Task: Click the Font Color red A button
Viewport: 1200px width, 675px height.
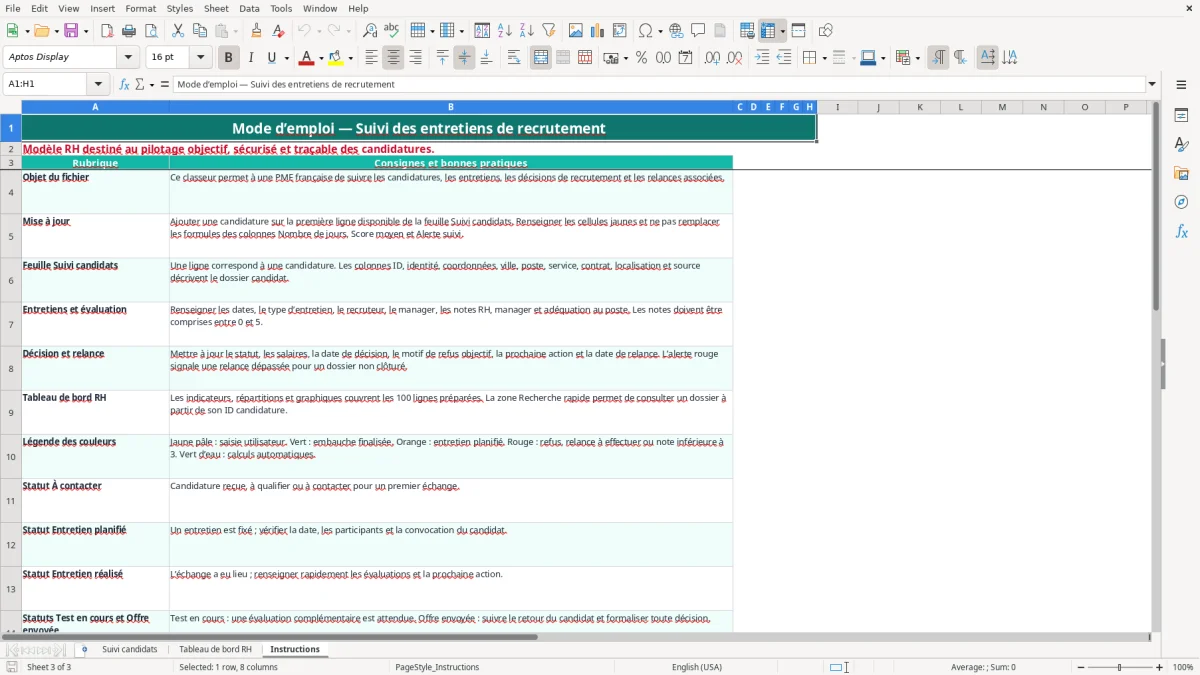Action: point(306,58)
